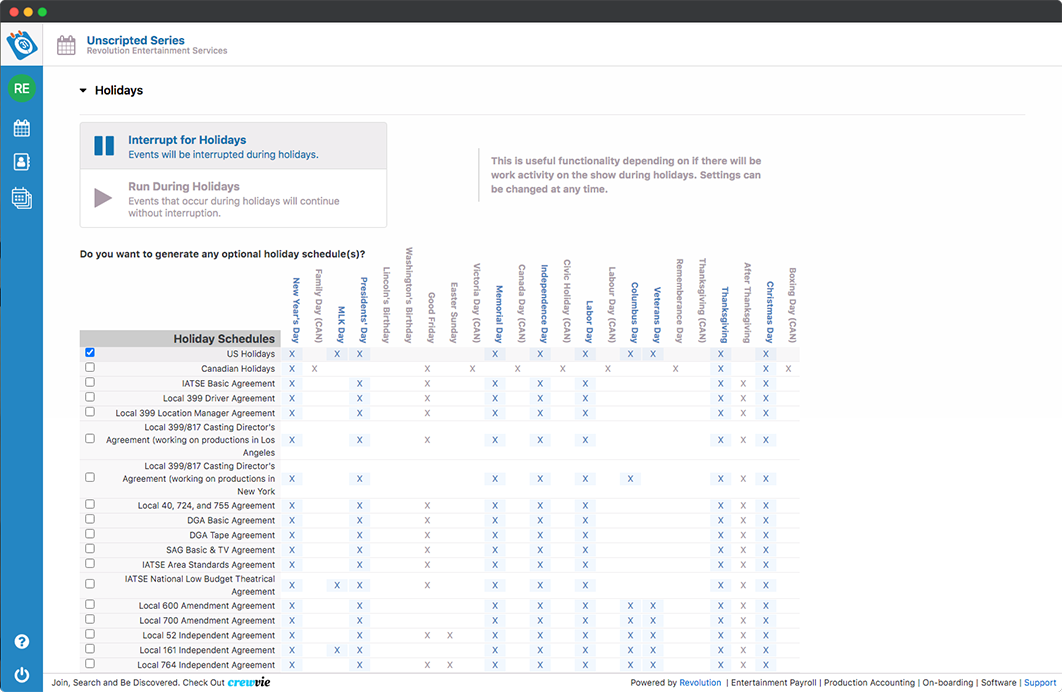The image size is (1062, 692).
Task: Click the Boxing Day (CAN) column header
Action: click(792, 305)
